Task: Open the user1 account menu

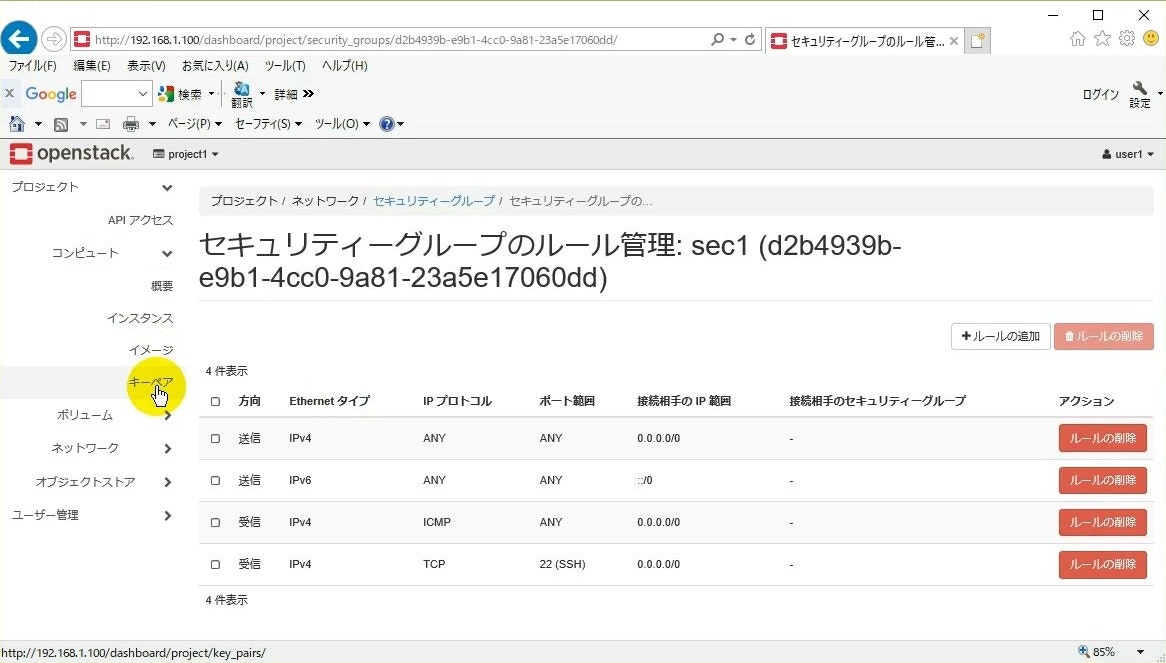Action: [1128, 155]
